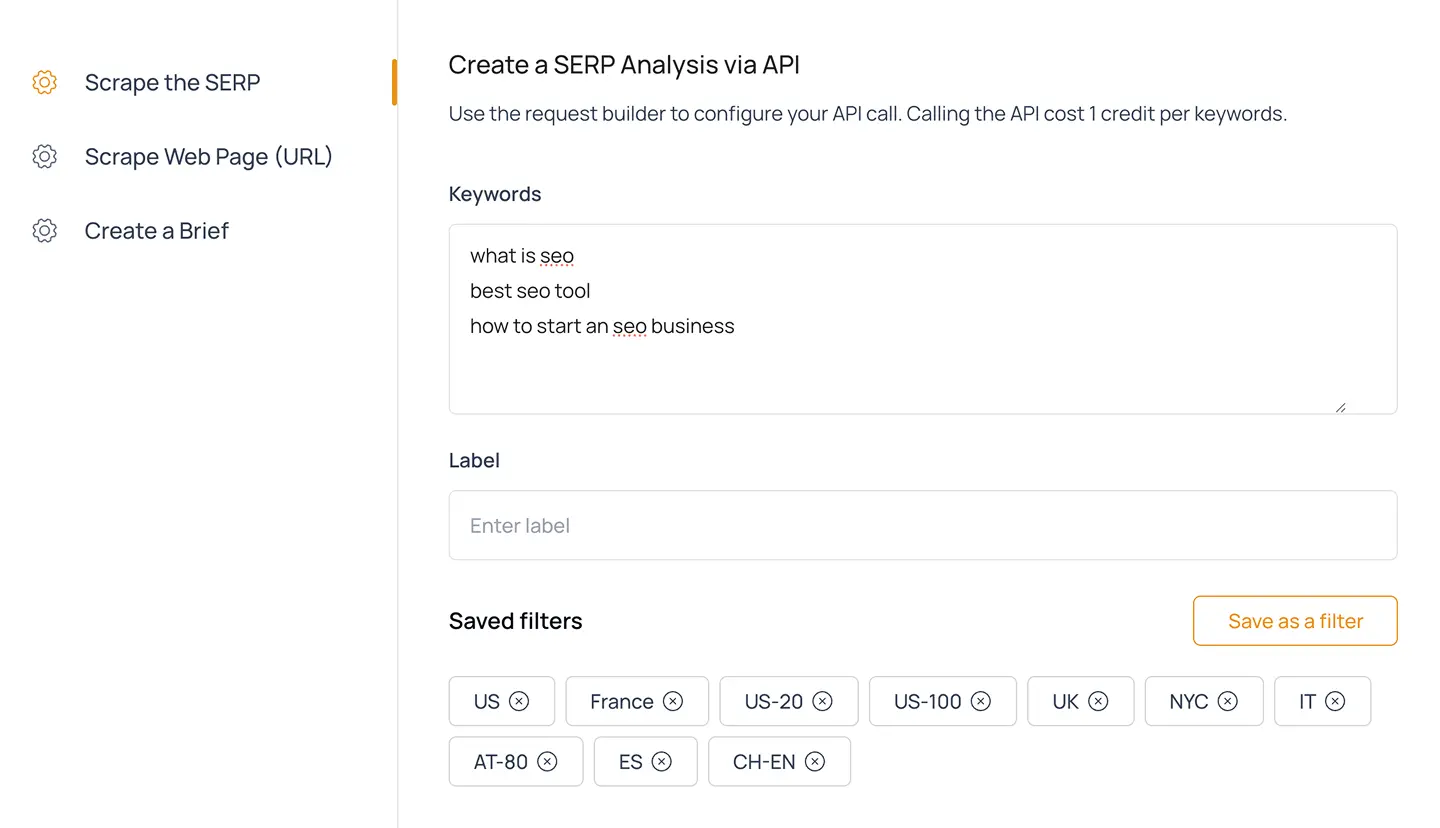Click the gear icon beside Create a Brief
The image size is (1440, 828).
pos(44,231)
